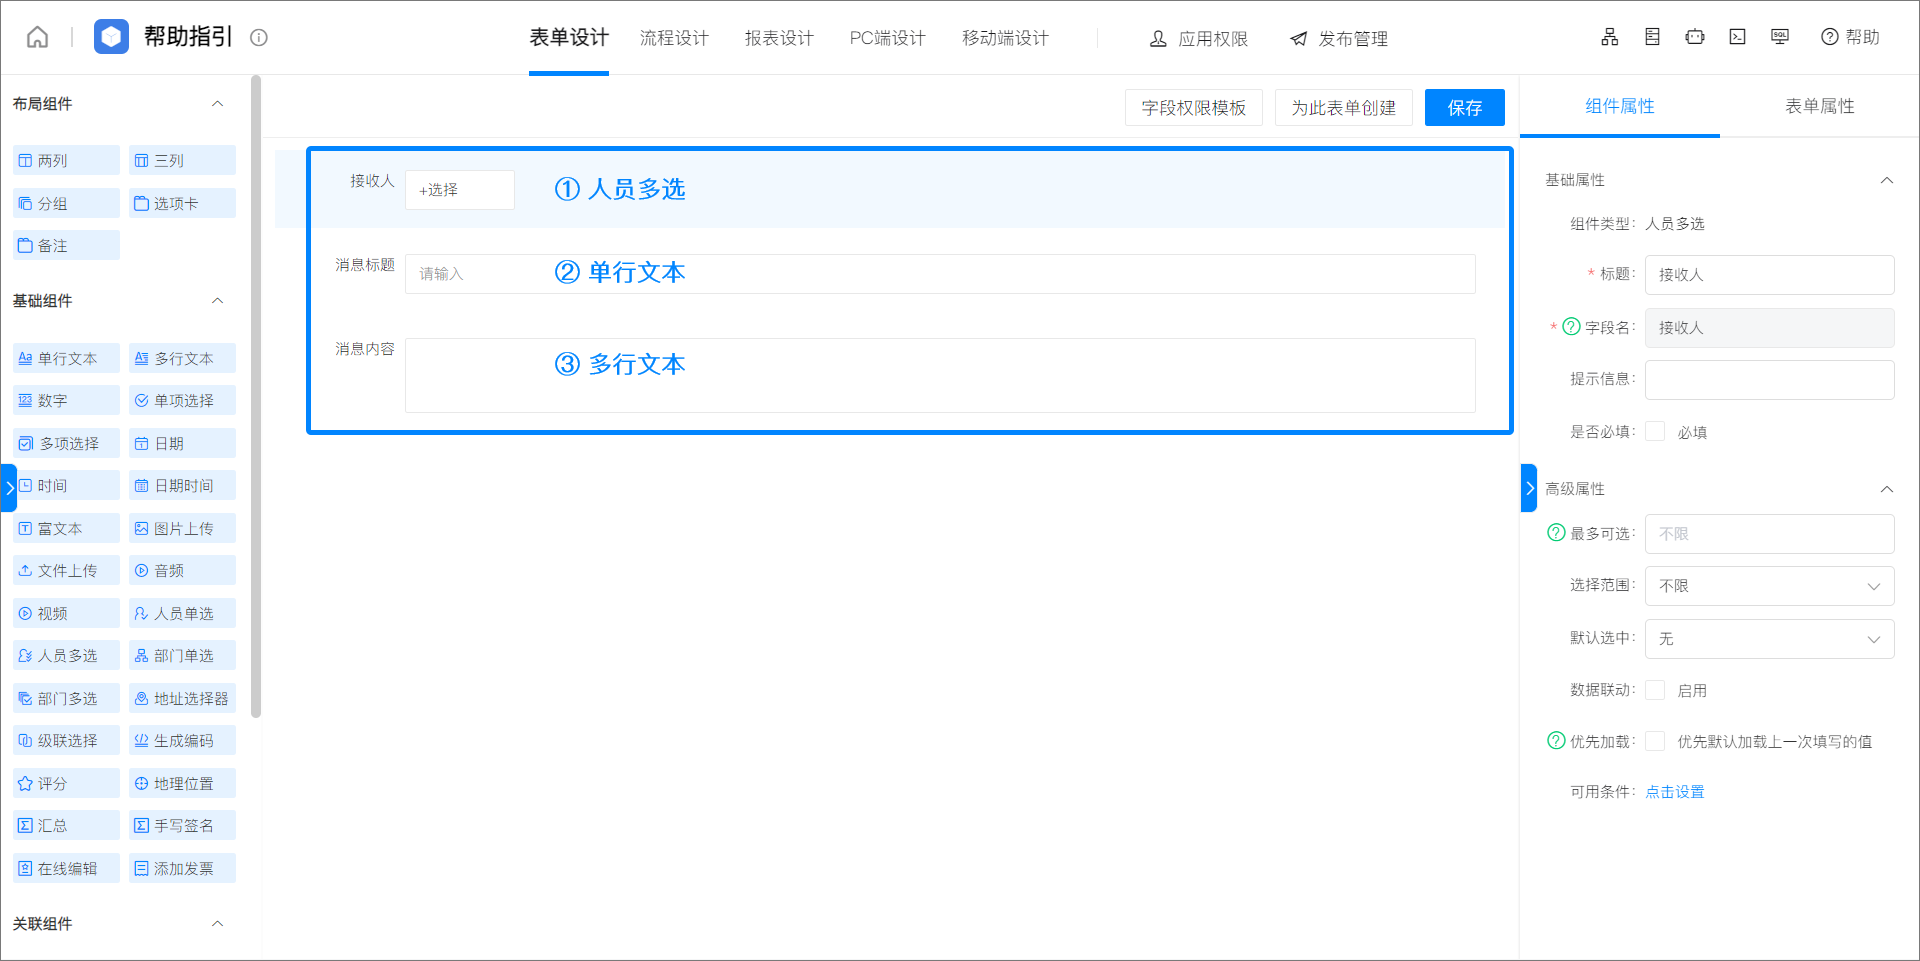
Task: Enable the 数据联动 启用 checkbox
Action: 1655,689
